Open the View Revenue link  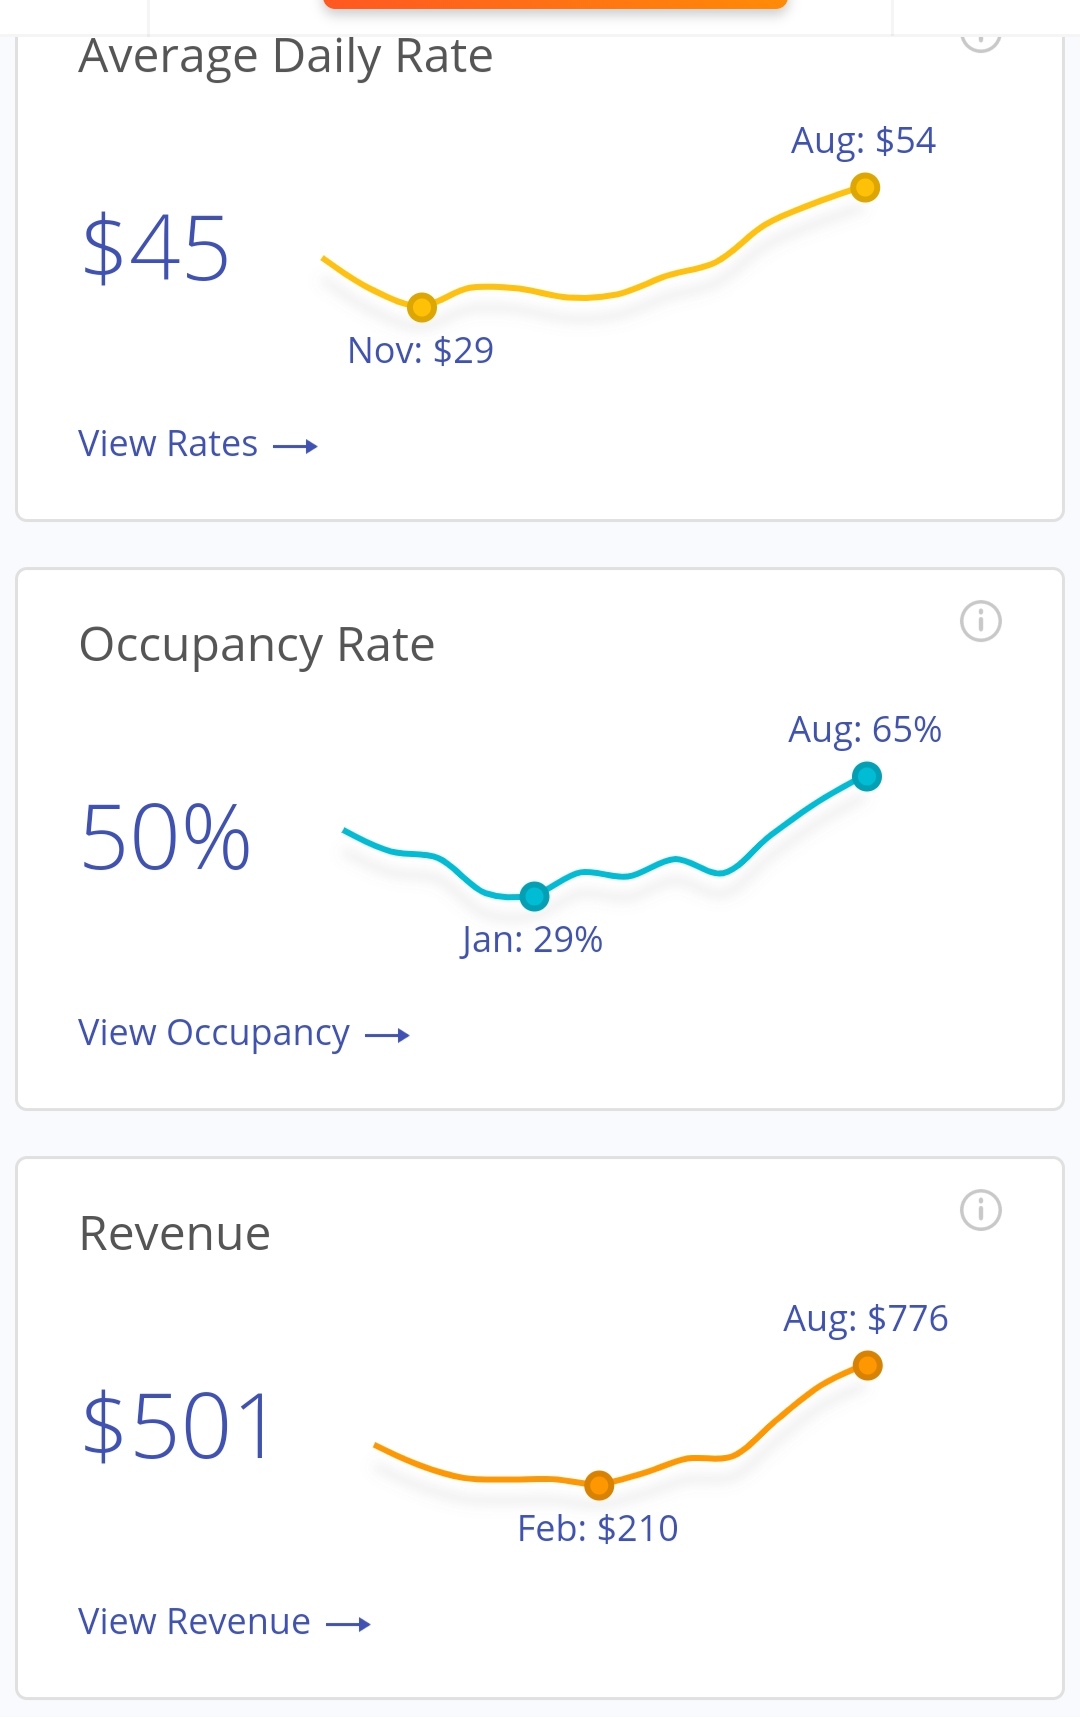click(x=194, y=1622)
